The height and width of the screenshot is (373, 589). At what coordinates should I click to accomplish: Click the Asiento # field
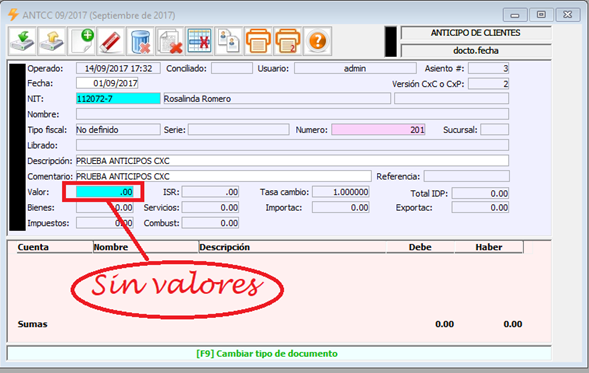pyautogui.click(x=488, y=68)
